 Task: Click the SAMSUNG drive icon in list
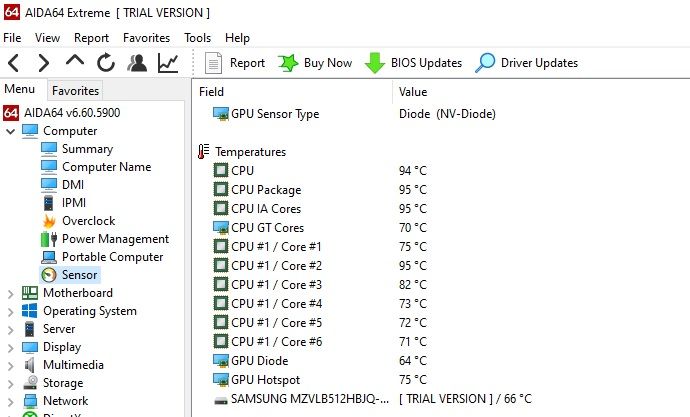221,399
